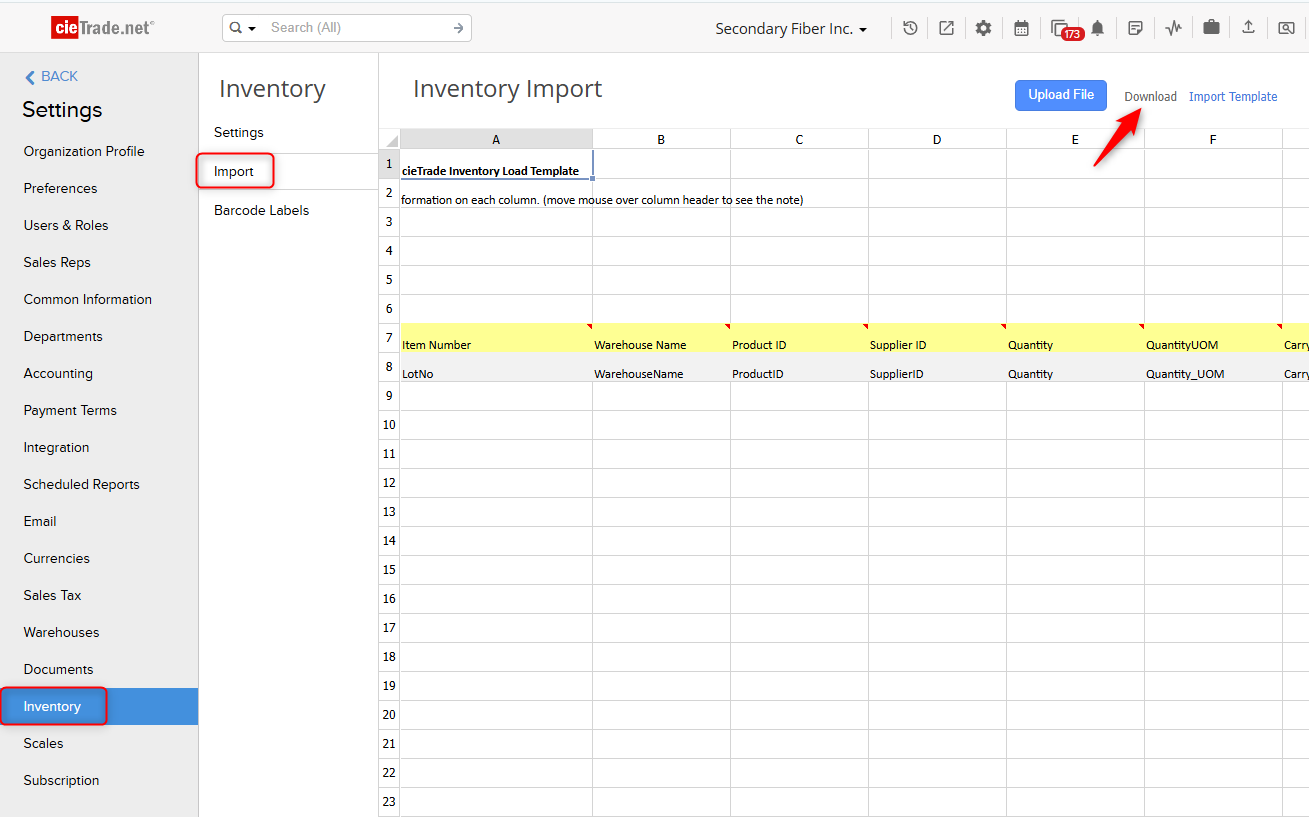Open the settings gear icon
This screenshot has height=817, width=1309.
[x=983, y=28]
